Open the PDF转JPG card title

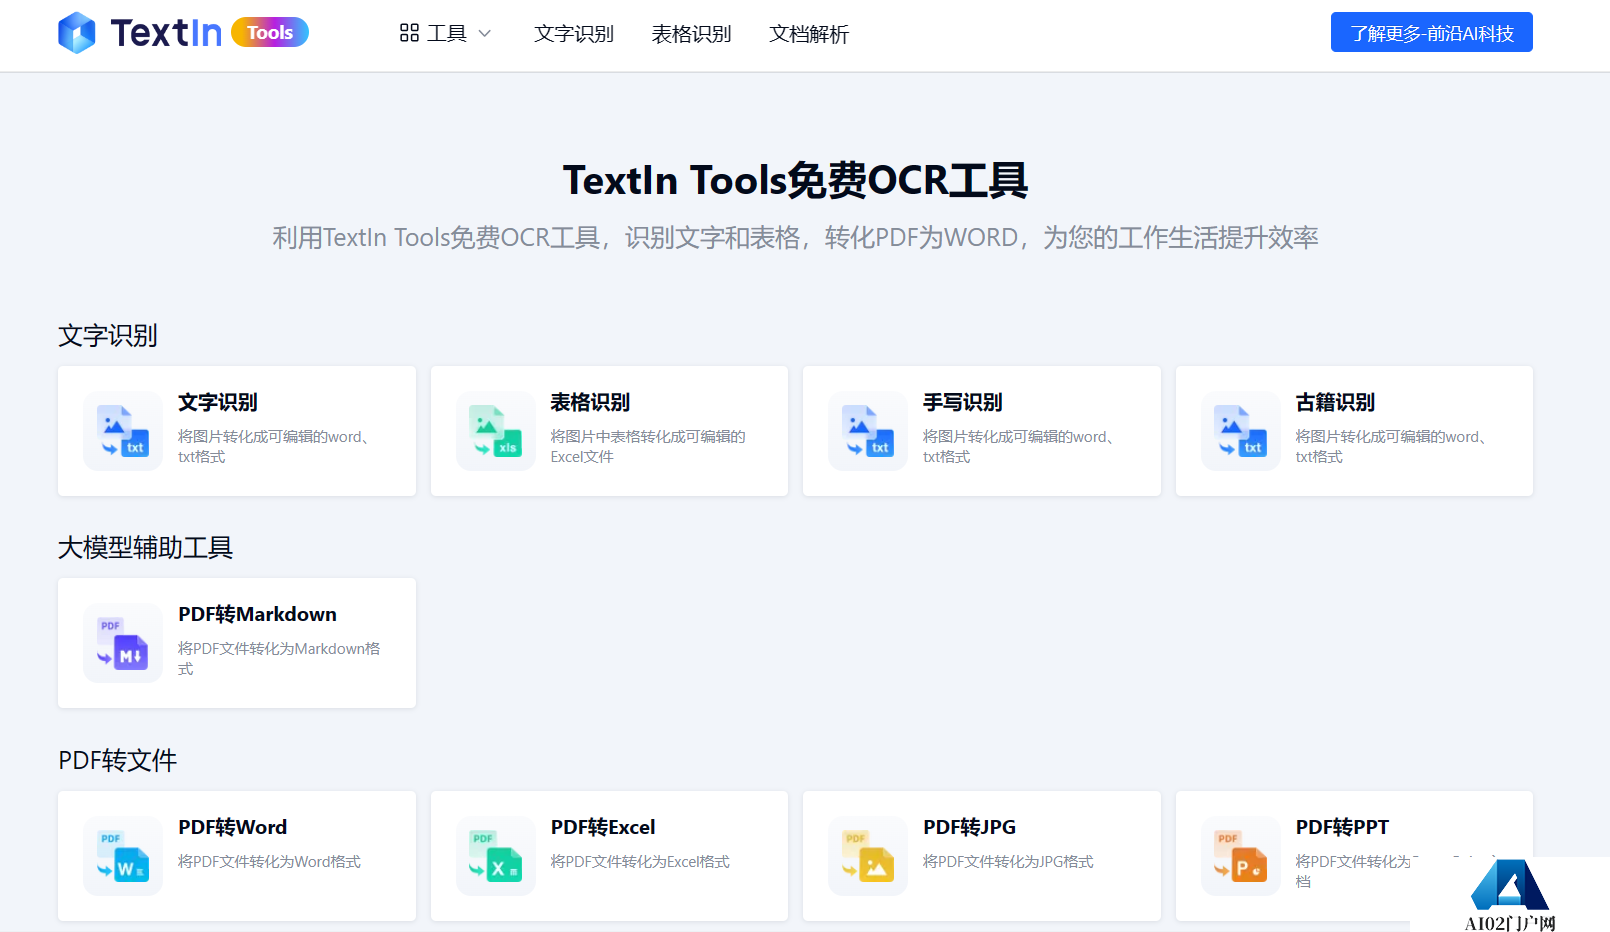tap(969, 827)
